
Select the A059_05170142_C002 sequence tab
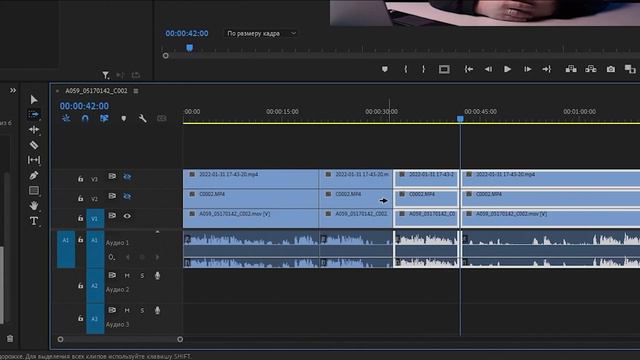96,91
